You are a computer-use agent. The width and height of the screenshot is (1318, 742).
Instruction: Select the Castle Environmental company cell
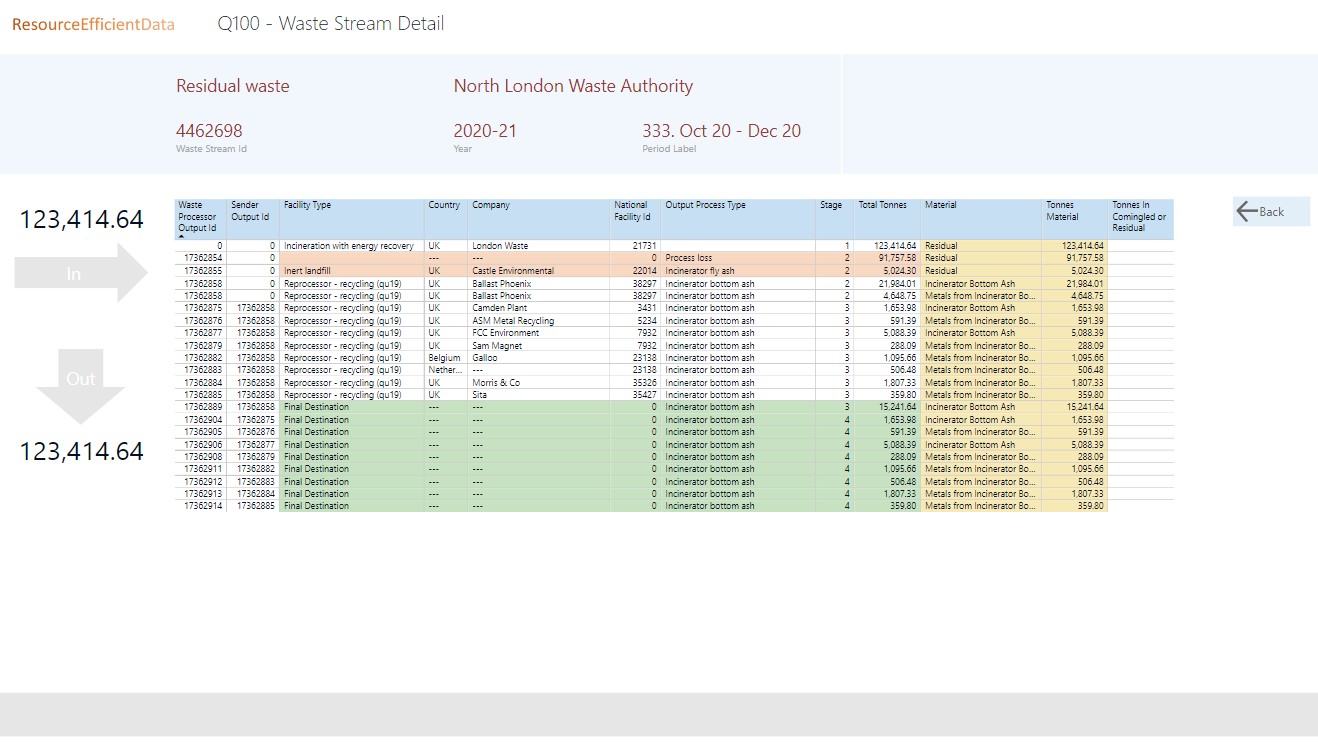point(513,271)
